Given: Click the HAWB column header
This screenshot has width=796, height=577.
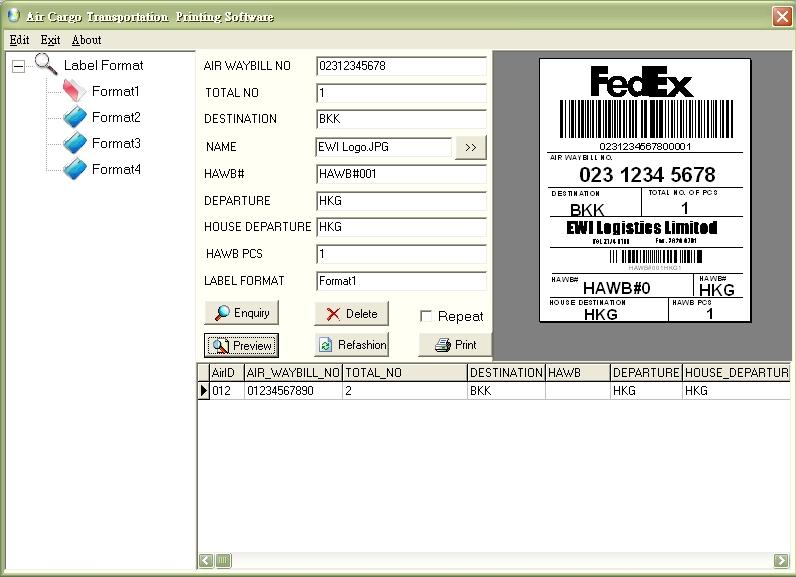Looking at the screenshot, I should [x=578, y=372].
